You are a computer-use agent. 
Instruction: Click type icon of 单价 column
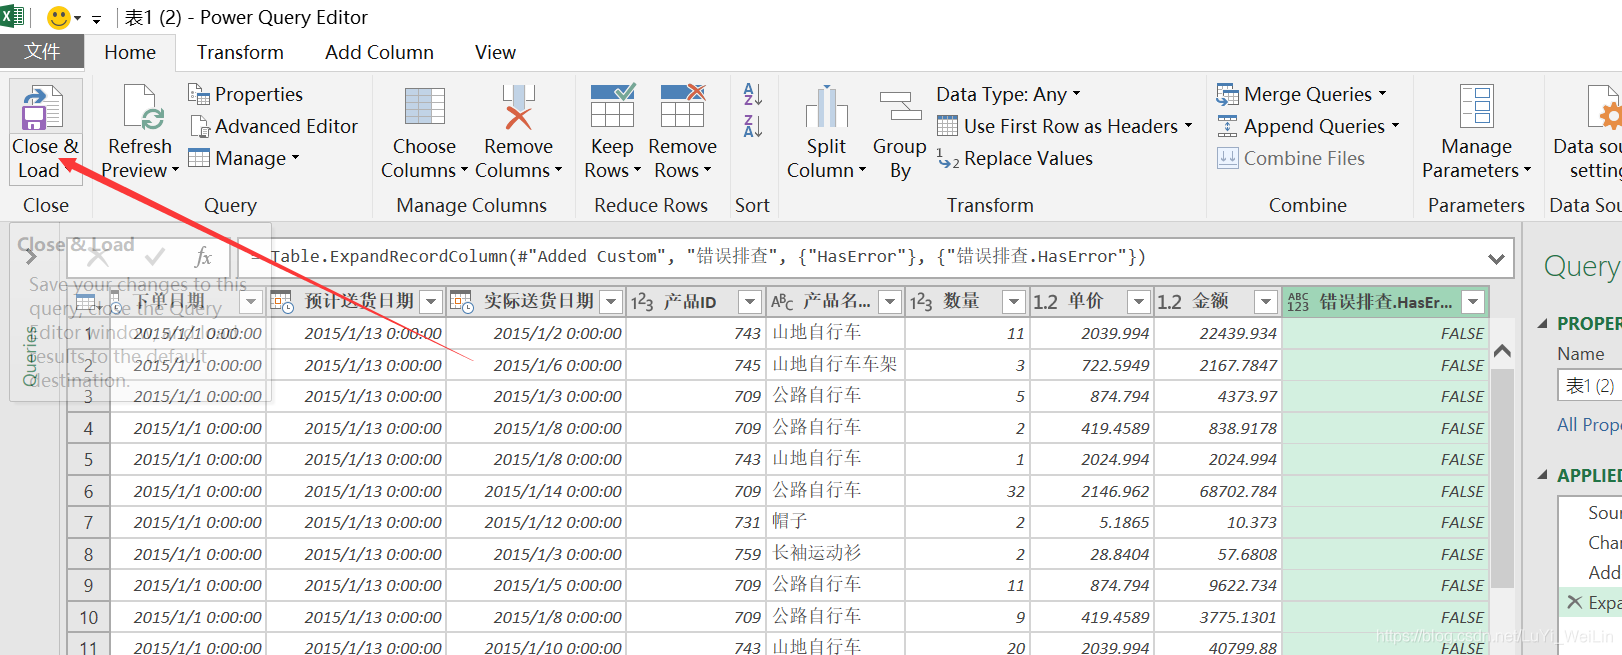click(1046, 301)
